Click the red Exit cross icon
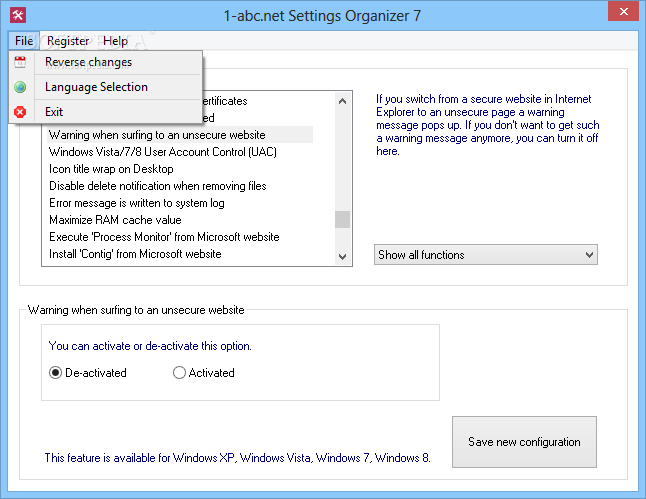The image size is (646, 499). coord(20,112)
